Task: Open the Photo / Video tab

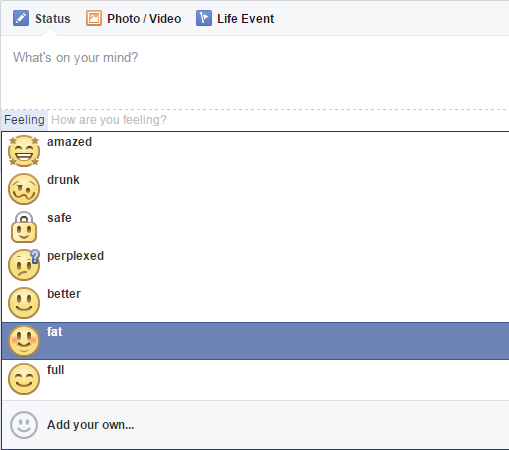Action: tap(133, 18)
